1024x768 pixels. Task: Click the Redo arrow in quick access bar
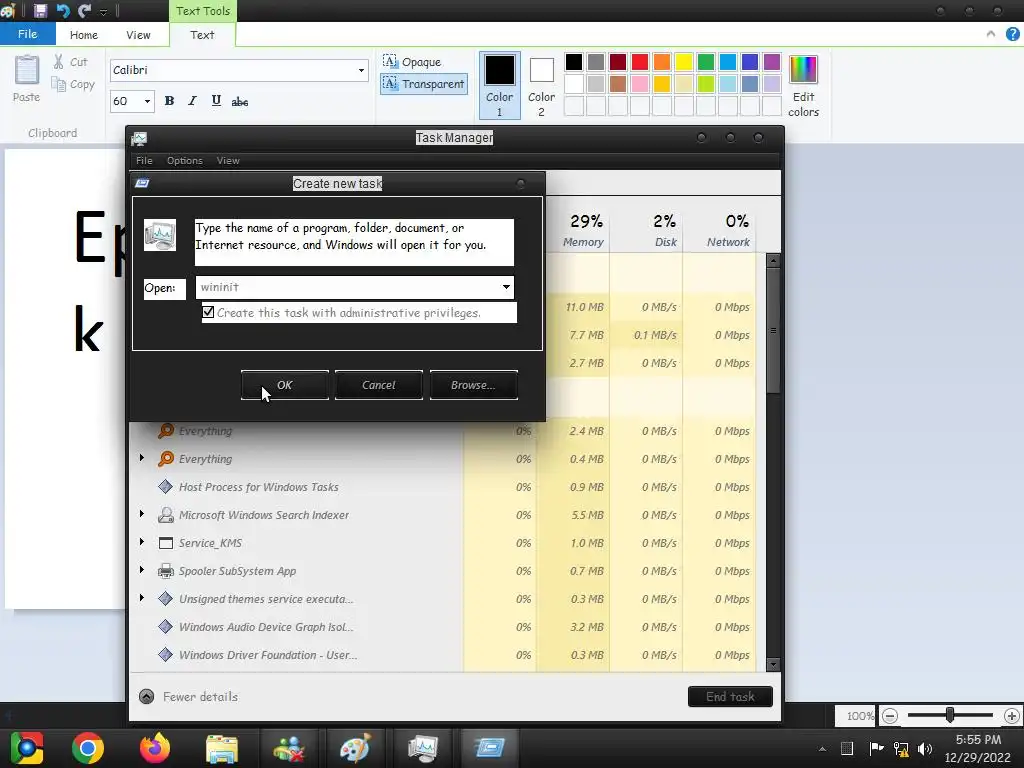click(84, 10)
